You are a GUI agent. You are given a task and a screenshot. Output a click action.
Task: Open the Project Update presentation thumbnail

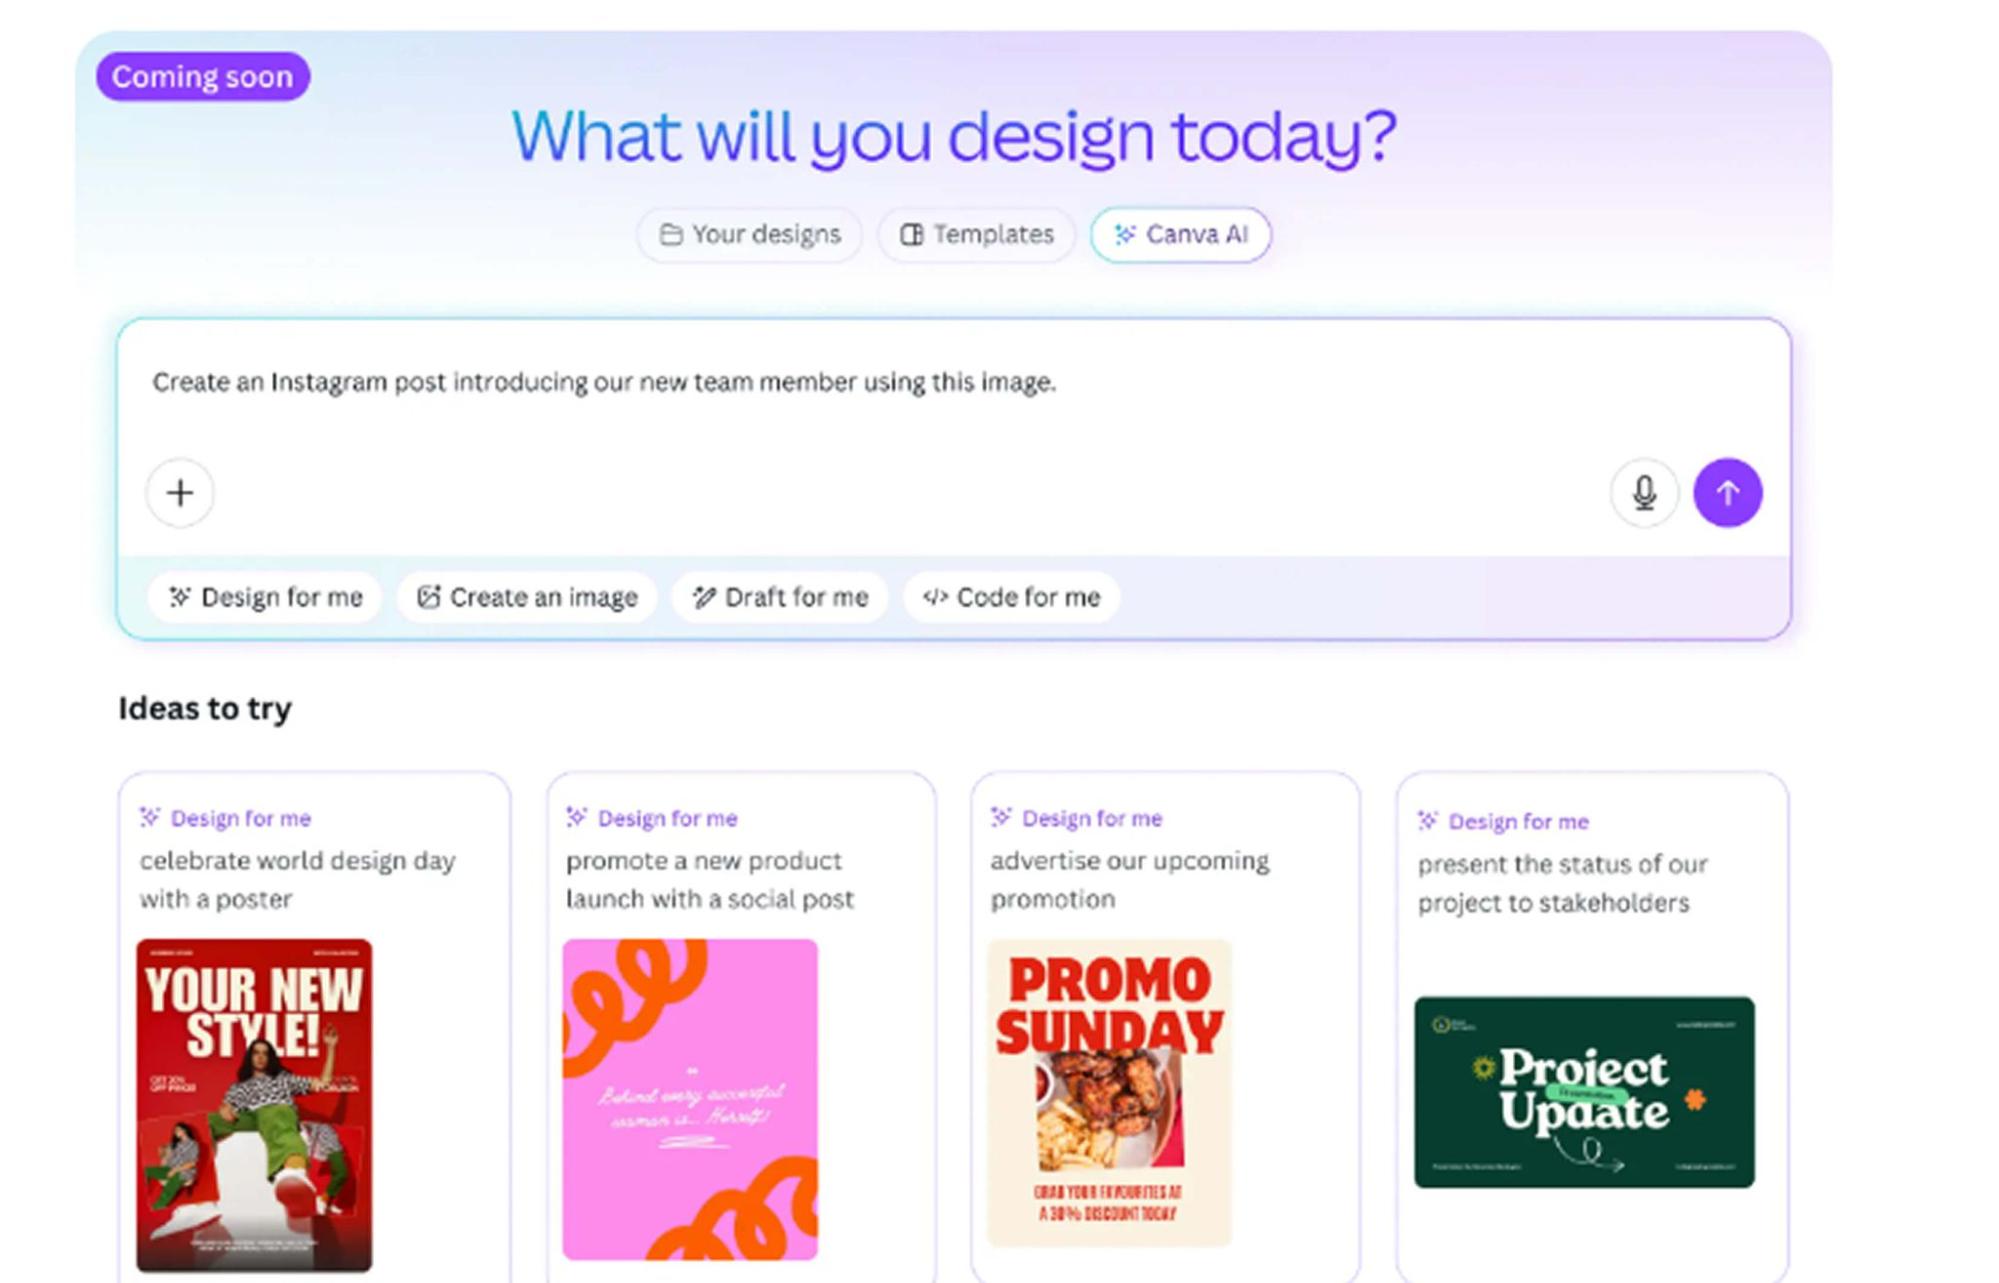pos(1584,1091)
